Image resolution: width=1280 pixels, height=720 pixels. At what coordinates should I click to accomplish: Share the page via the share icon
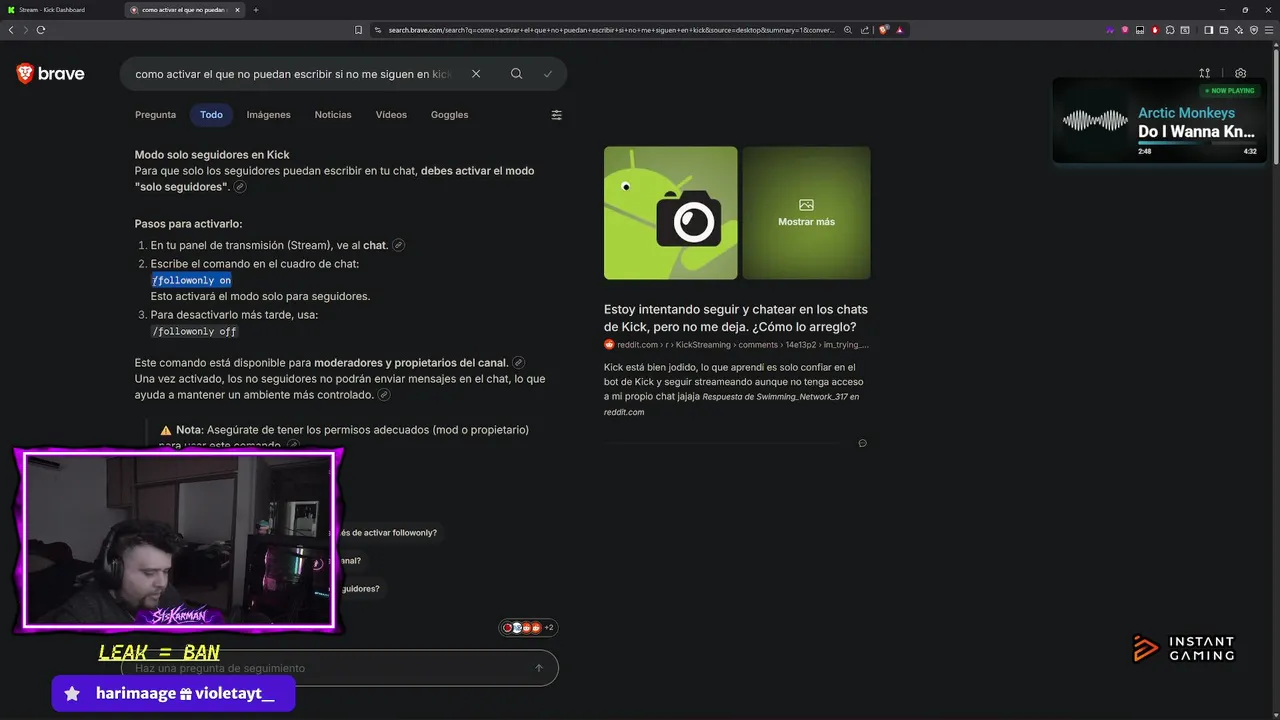pos(865,30)
